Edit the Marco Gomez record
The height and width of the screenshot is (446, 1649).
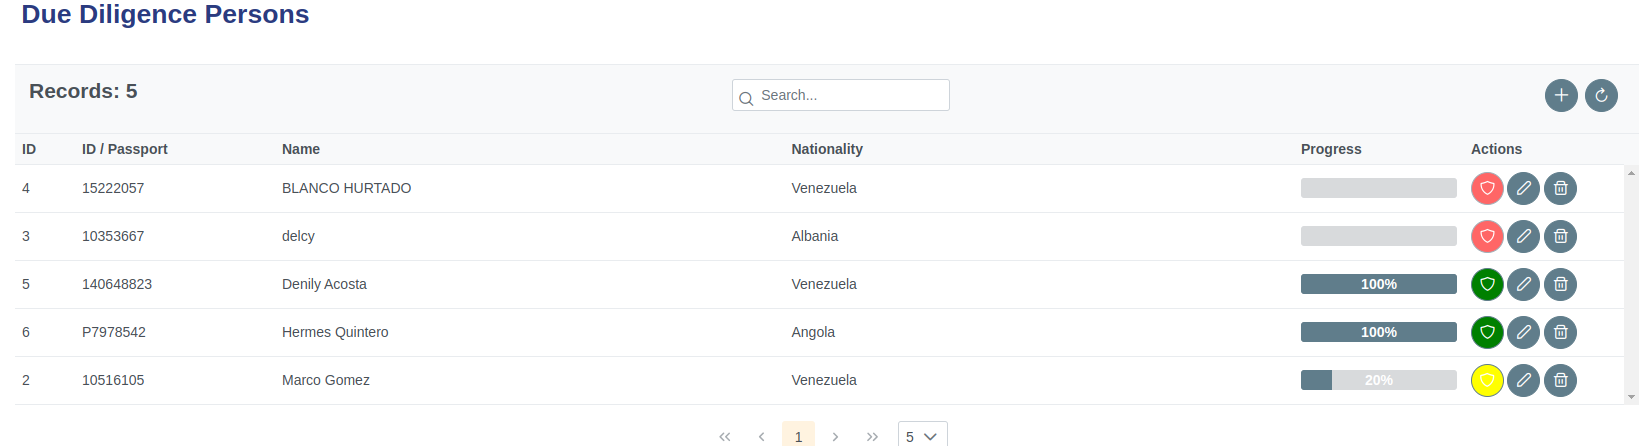(x=1523, y=380)
